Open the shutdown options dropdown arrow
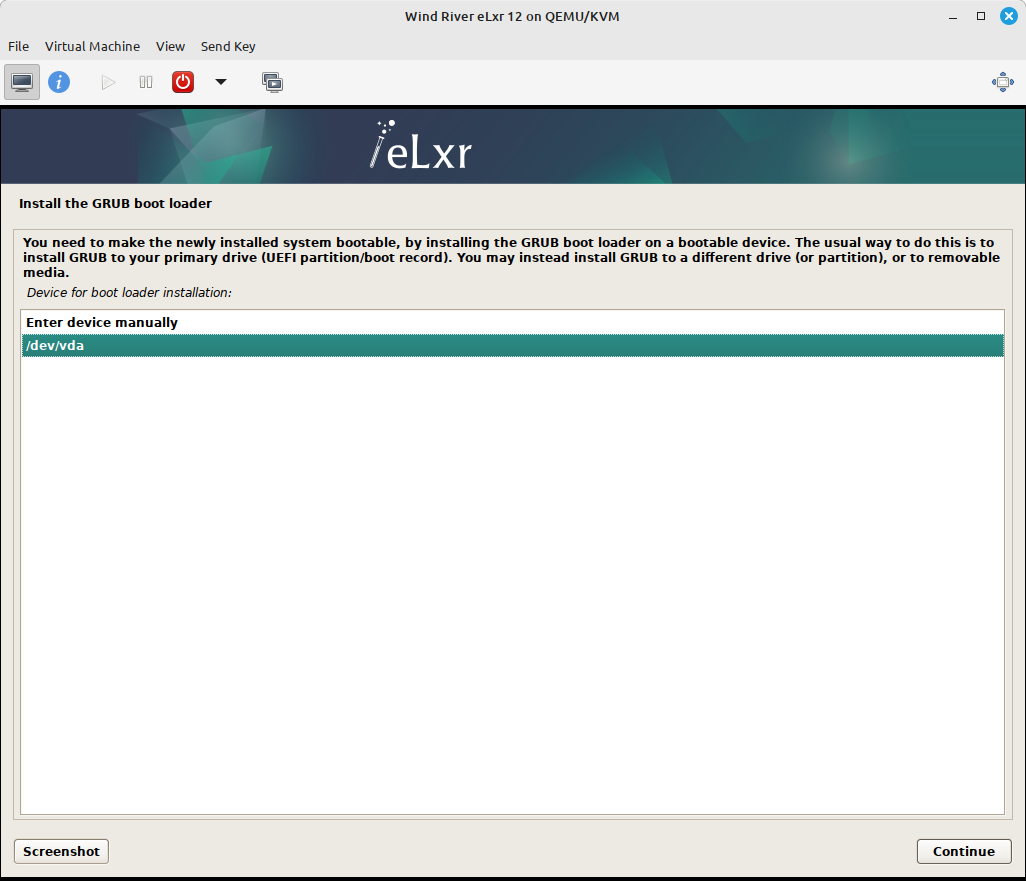Image resolution: width=1026 pixels, height=881 pixels. (220, 81)
